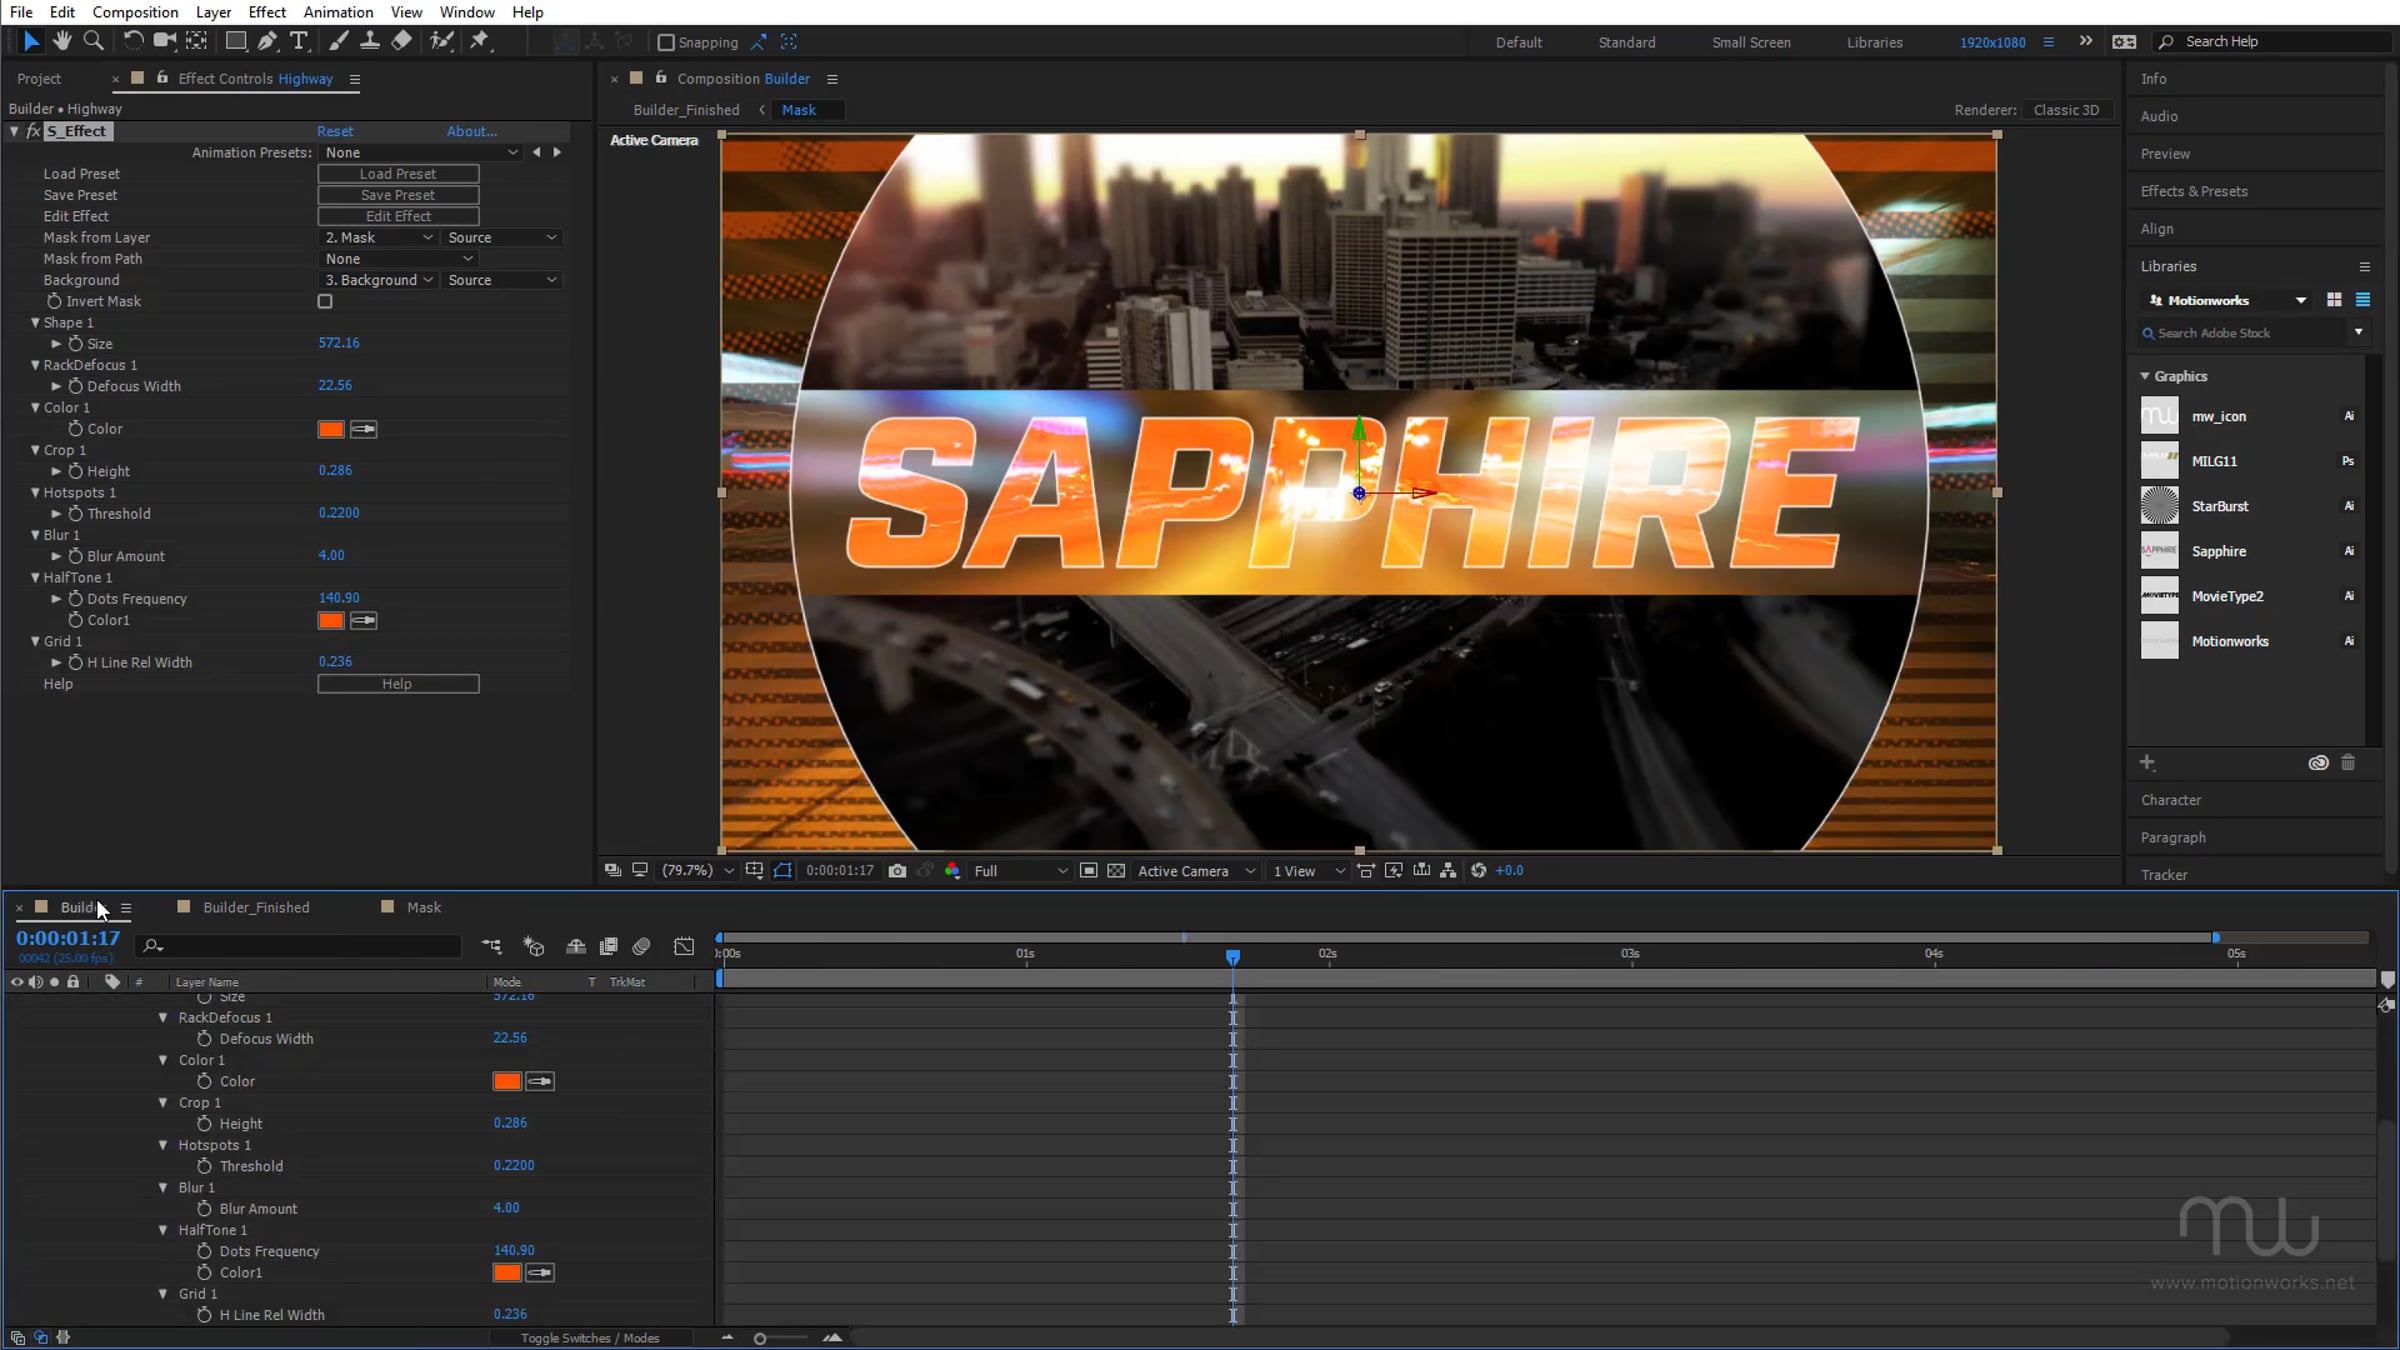Click the About link for S_Effect
Screen dimensions: 2400x1350
coord(472,131)
